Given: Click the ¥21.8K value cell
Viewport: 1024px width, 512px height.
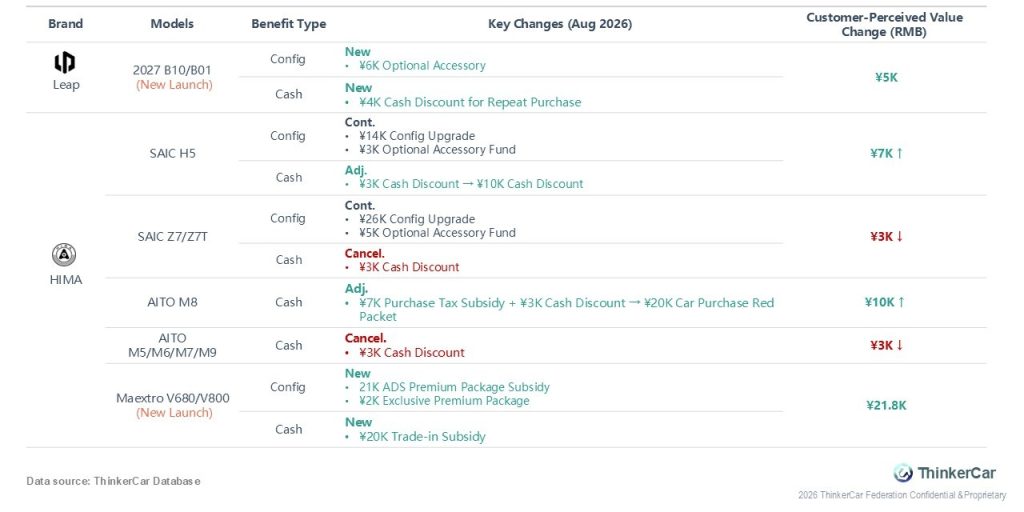Looking at the screenshot, I should pyautogui.click(x=886, y=406).
